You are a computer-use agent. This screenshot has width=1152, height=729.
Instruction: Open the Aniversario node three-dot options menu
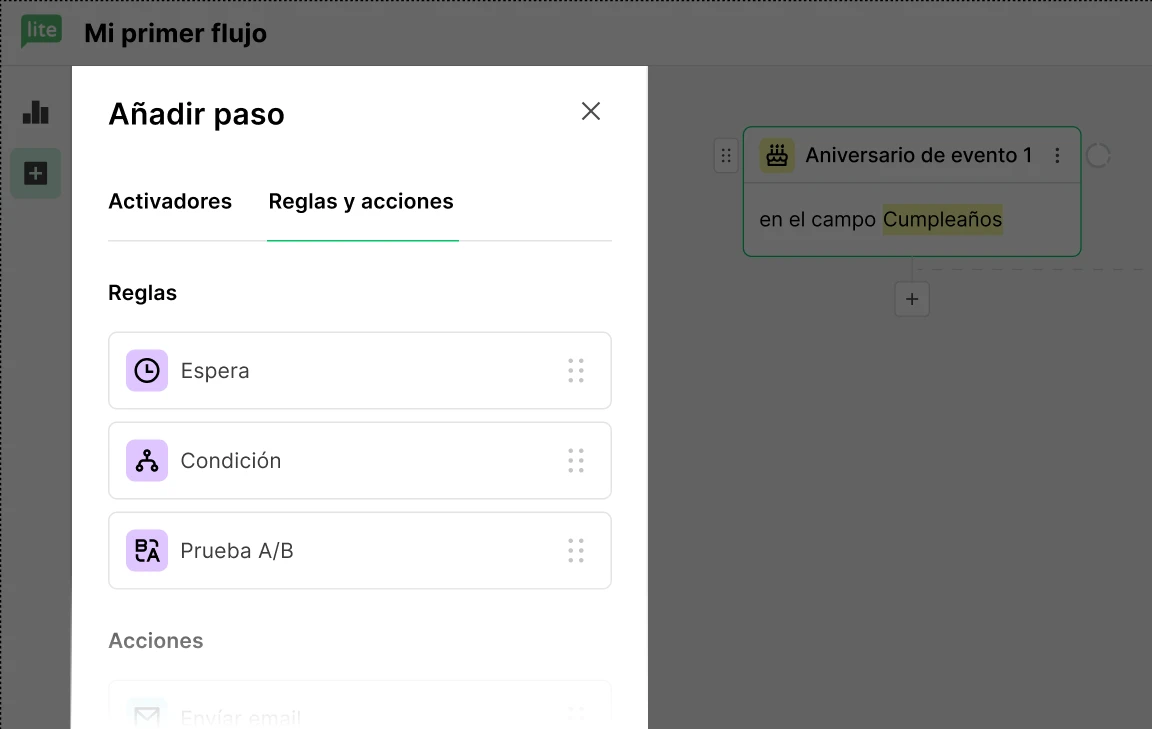(x=1057, y=156)
